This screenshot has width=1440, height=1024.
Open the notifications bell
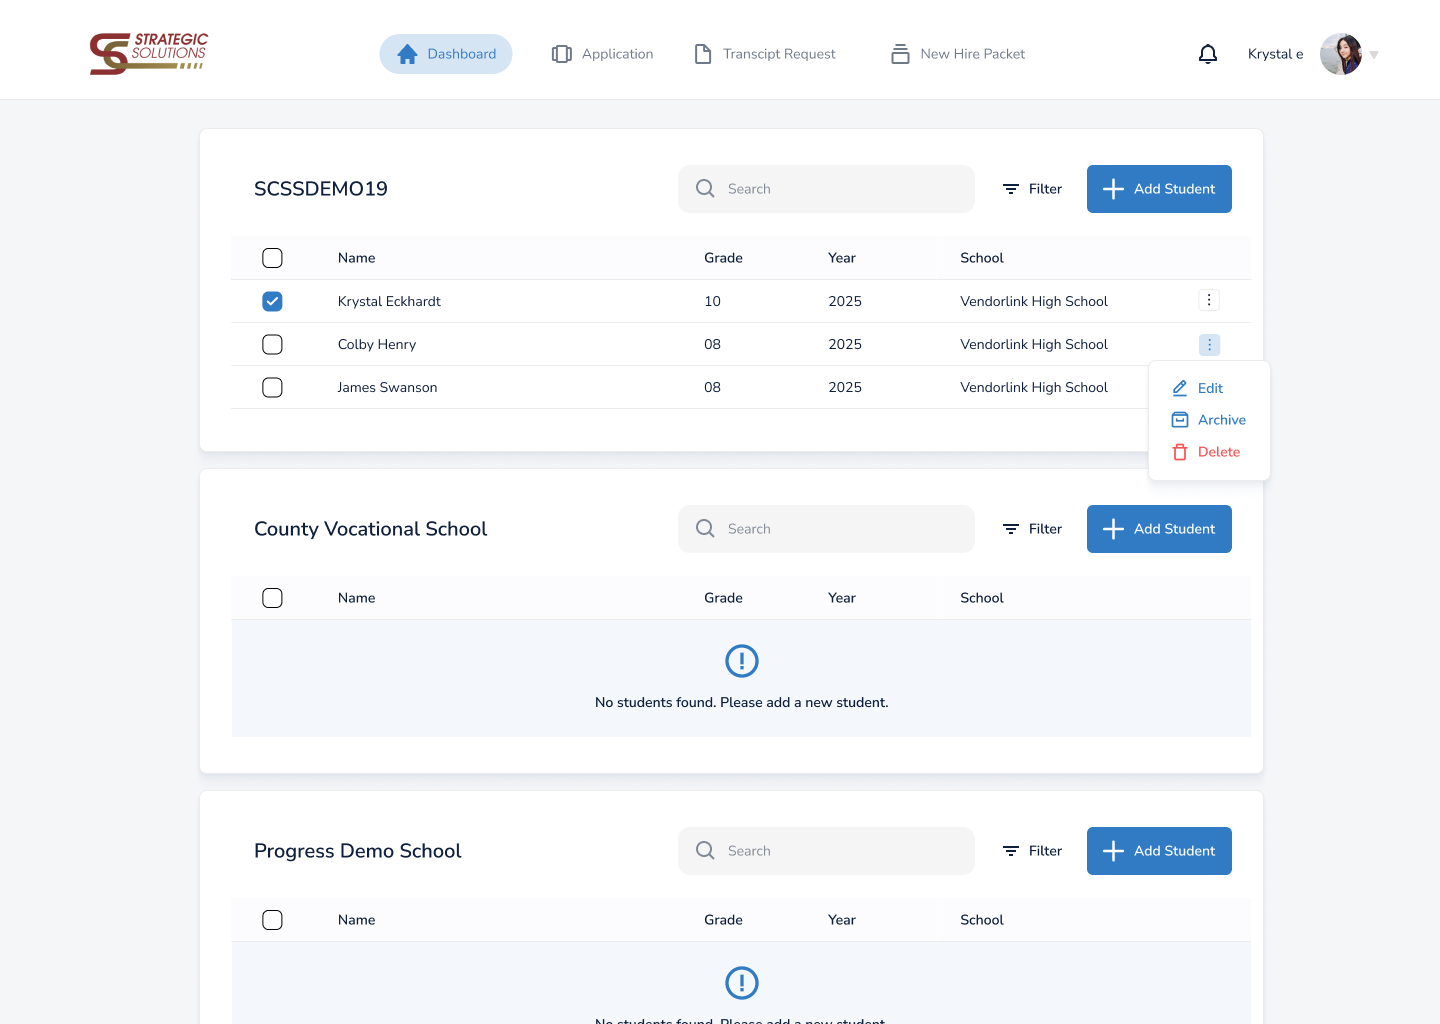(x=1208, y=54)
